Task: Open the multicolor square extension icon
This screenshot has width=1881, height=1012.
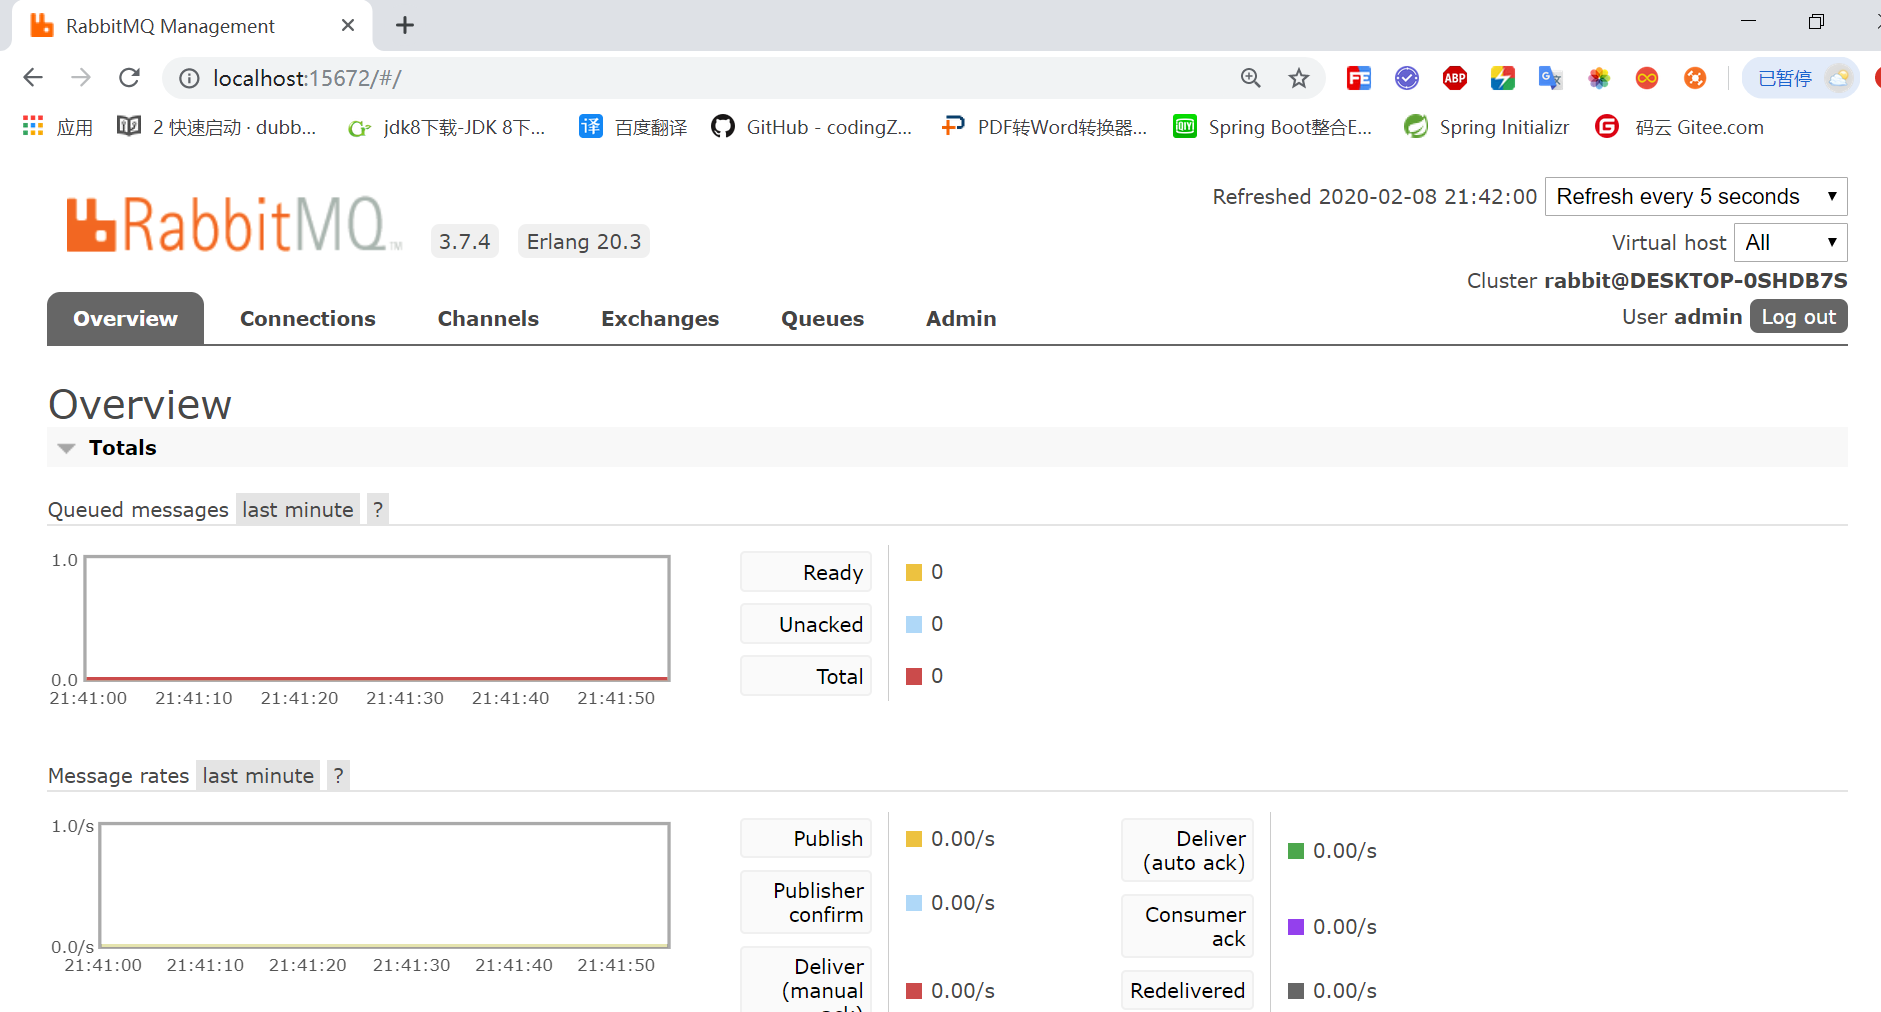Action: click(1503, 78)
